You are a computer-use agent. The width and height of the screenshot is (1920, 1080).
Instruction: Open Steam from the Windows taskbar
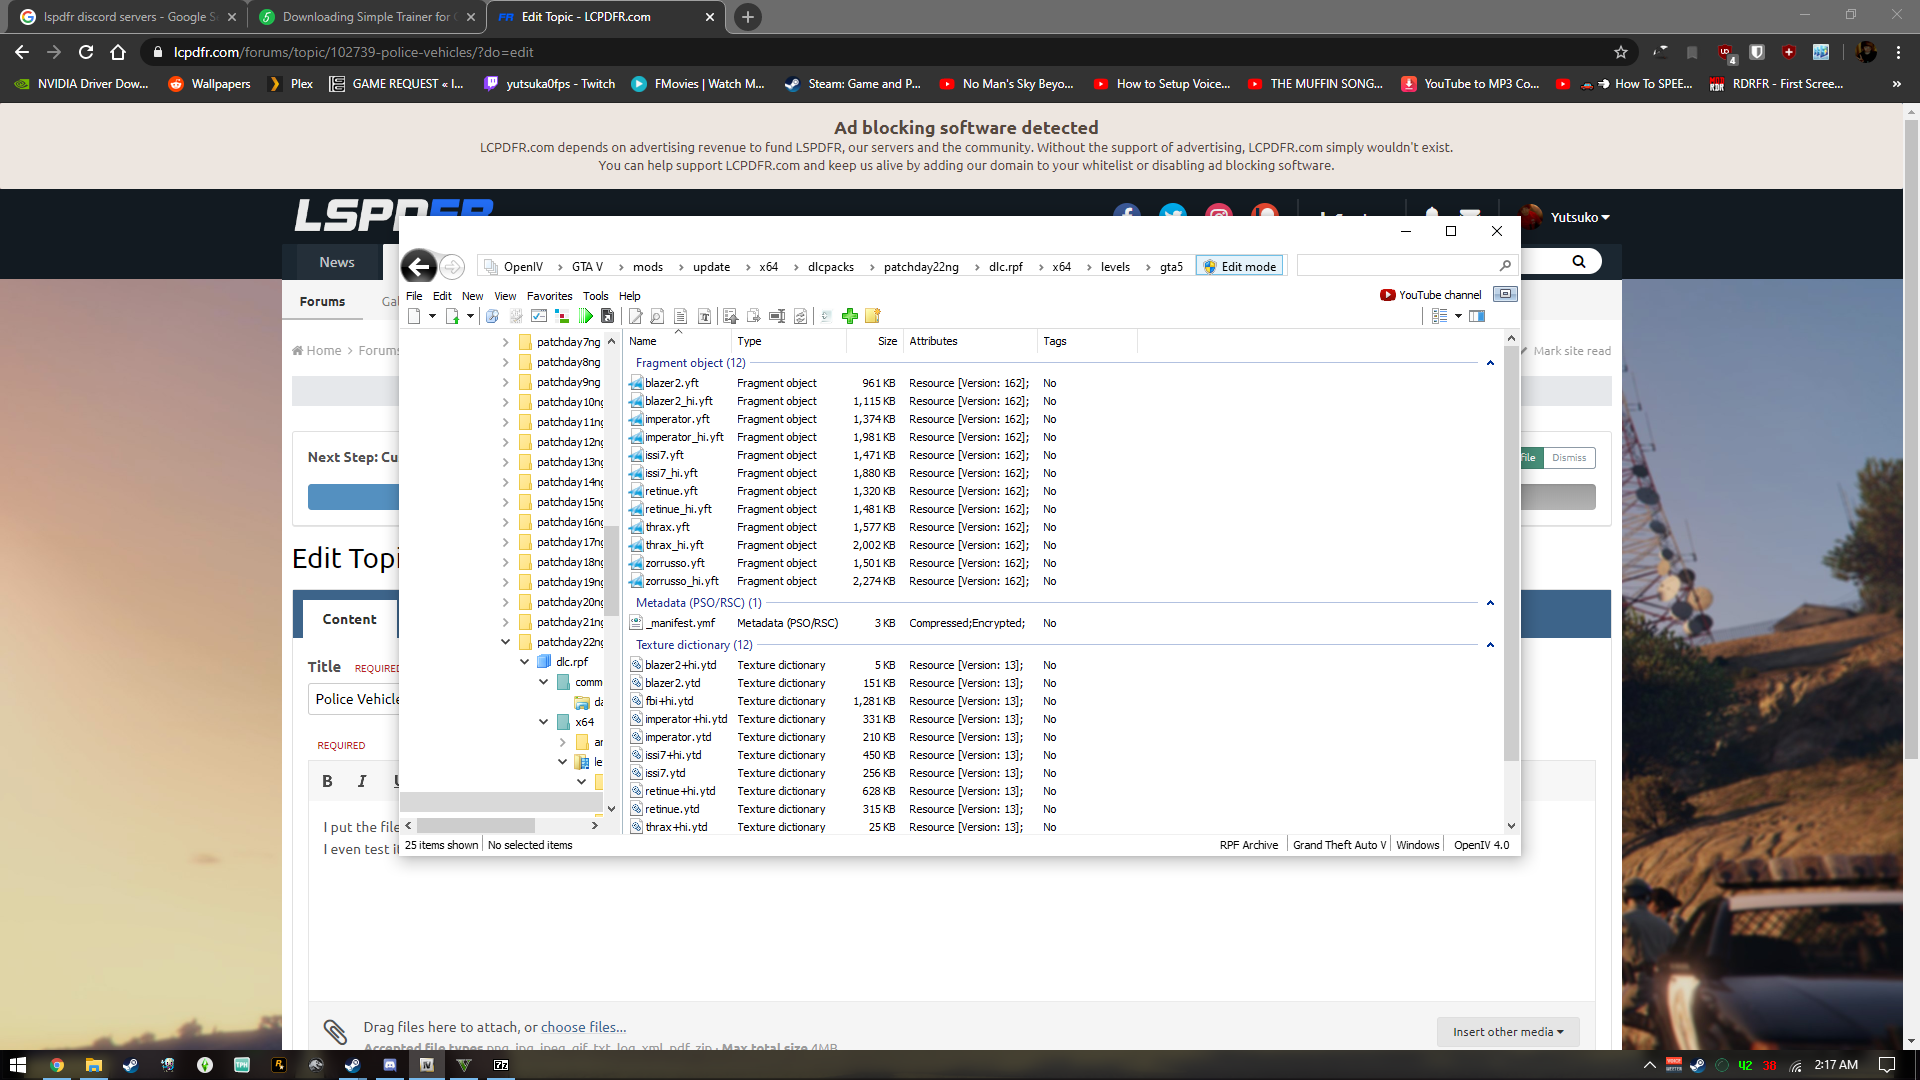130,1065
